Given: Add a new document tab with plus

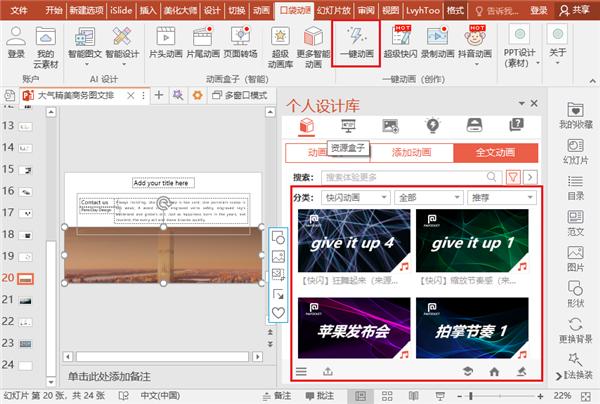Looking at the screenshot, I should click(x=159, y=95).
